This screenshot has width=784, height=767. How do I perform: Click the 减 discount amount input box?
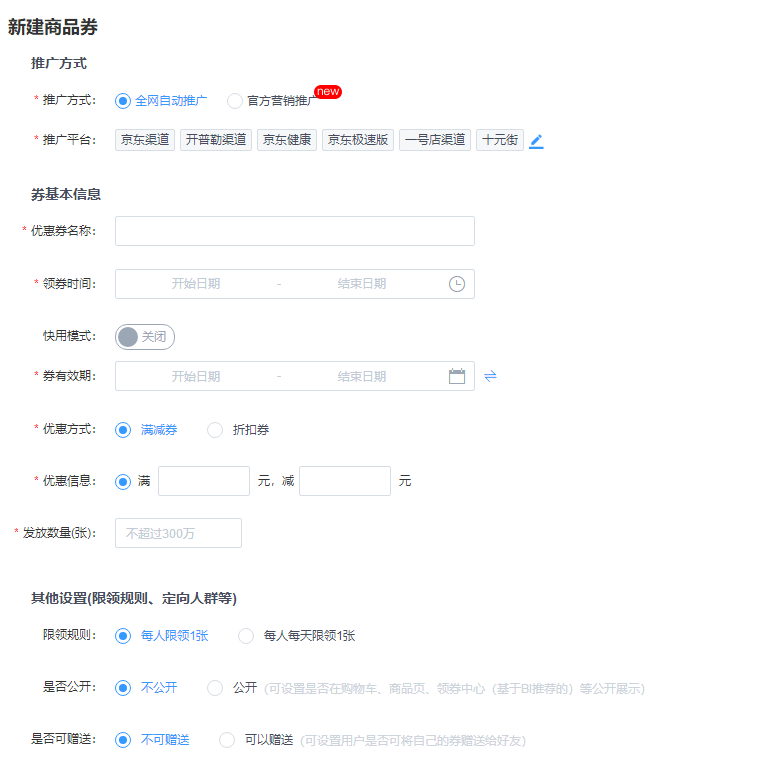click(344, 481)
